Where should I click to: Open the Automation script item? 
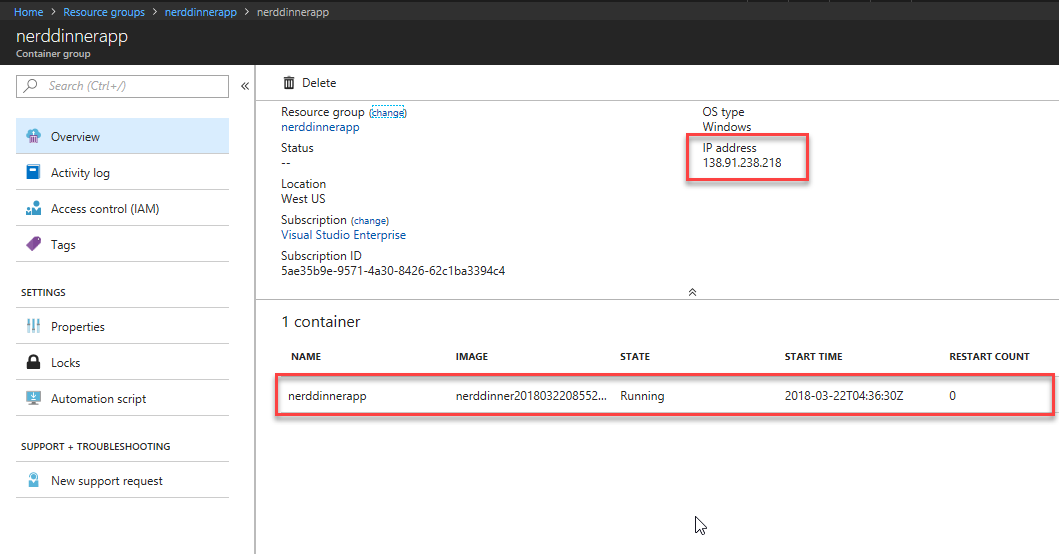click(x=122, y=399)
